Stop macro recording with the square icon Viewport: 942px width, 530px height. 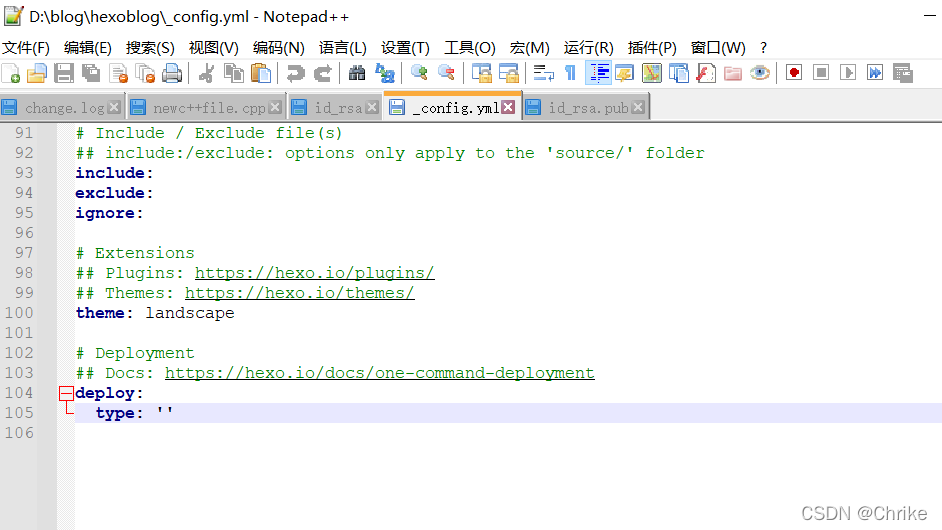(821, 73)
